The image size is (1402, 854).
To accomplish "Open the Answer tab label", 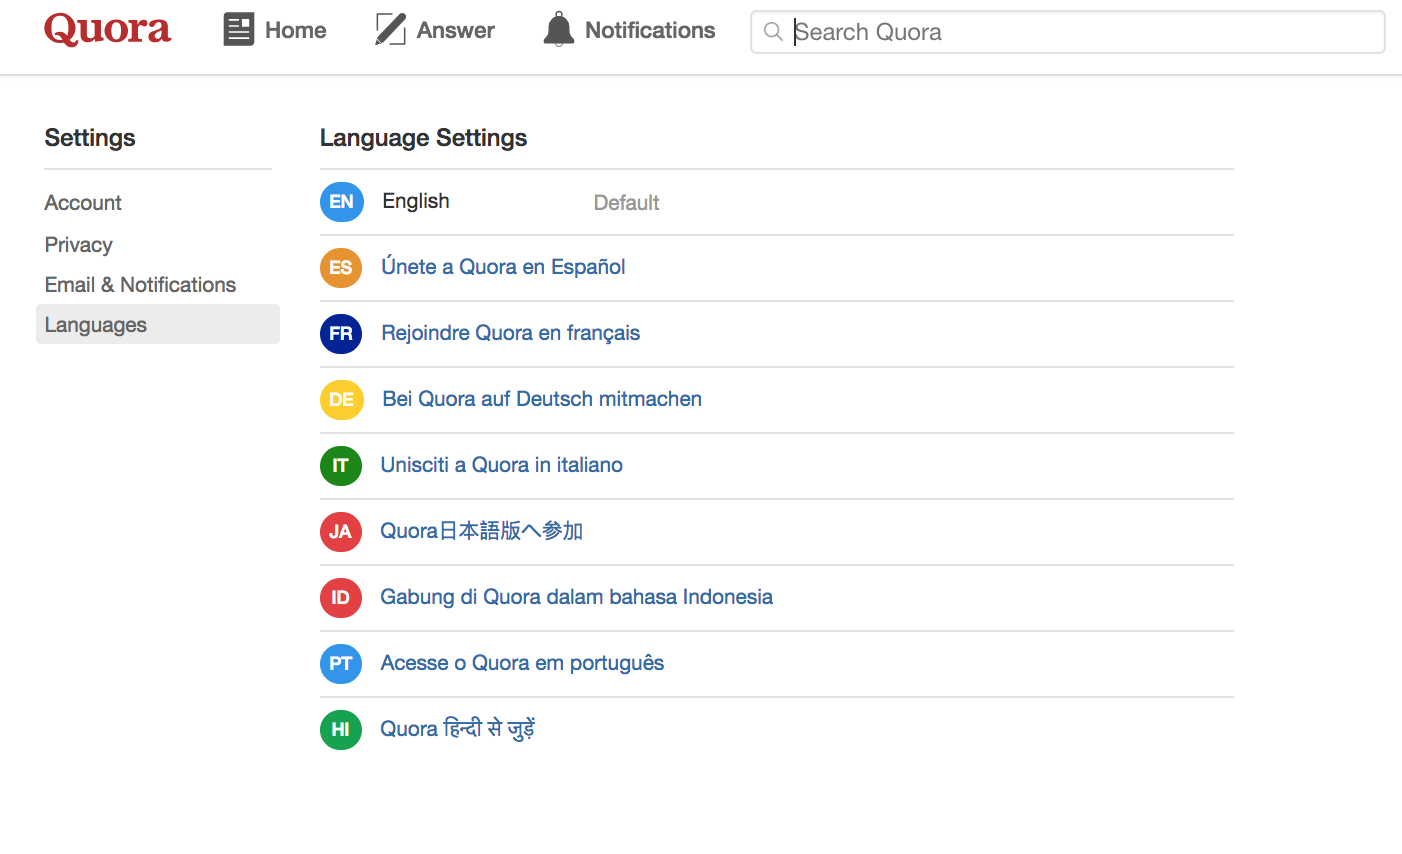I will (x=456, y=31).
